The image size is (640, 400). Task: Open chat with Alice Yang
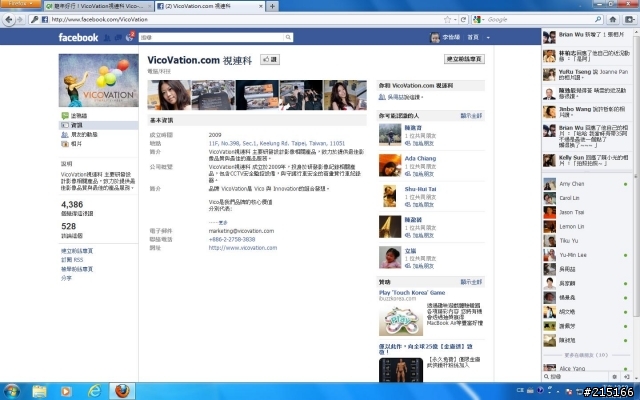pos(586,368)
